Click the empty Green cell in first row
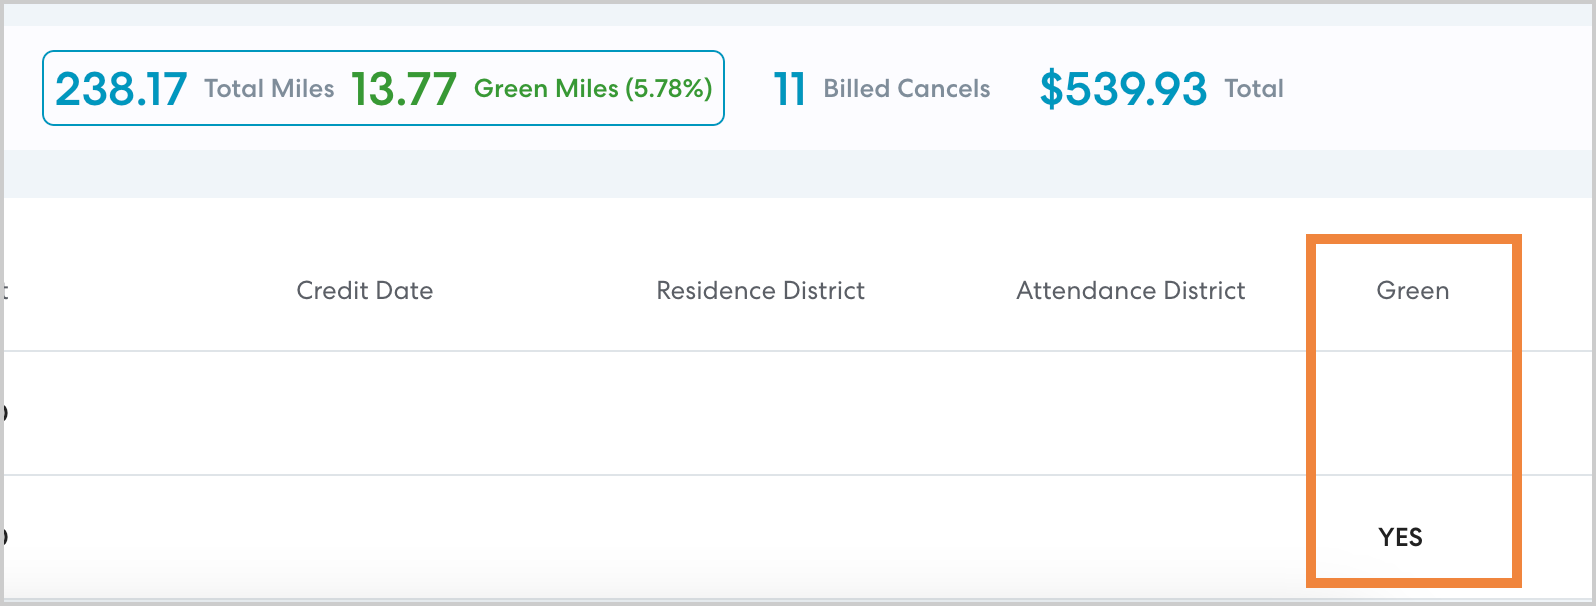The width and height of the screenshot is (1596, 606). pos(1412,413)
